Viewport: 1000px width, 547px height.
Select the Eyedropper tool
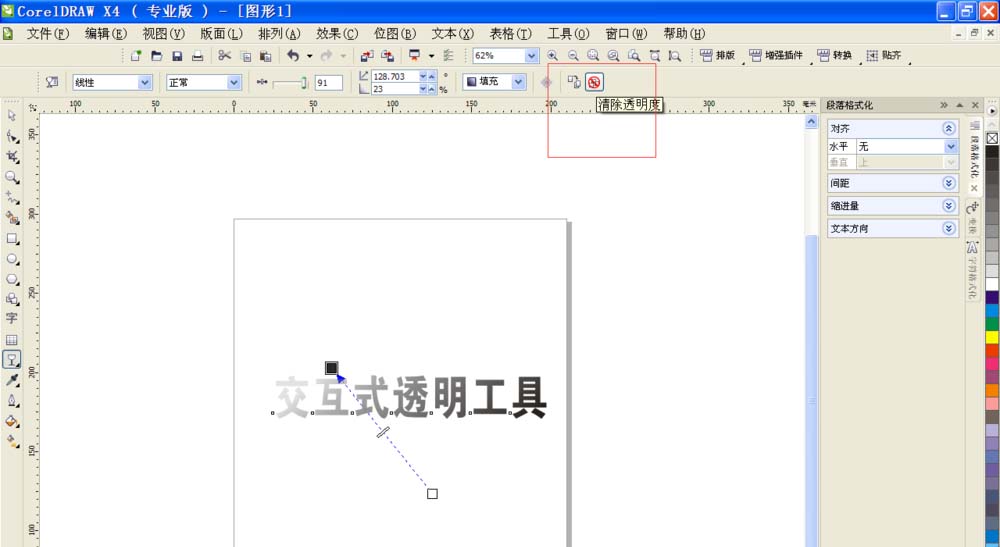pos(12,380)
